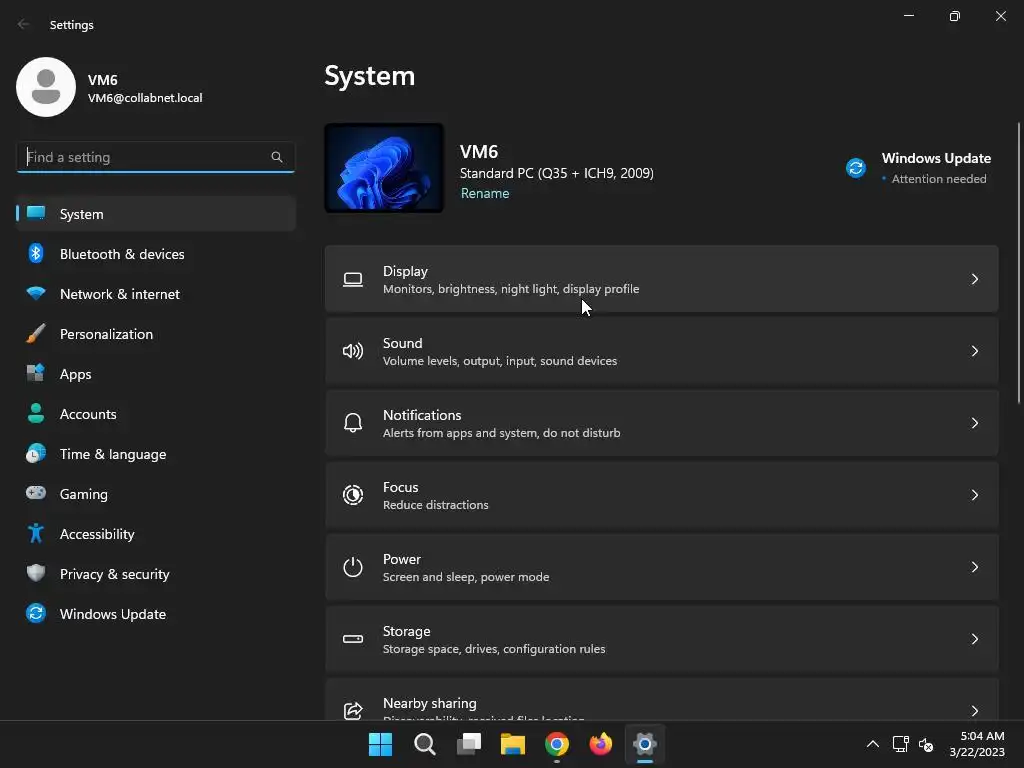Open Task View from the taskbar

click(x=469, y=744)
